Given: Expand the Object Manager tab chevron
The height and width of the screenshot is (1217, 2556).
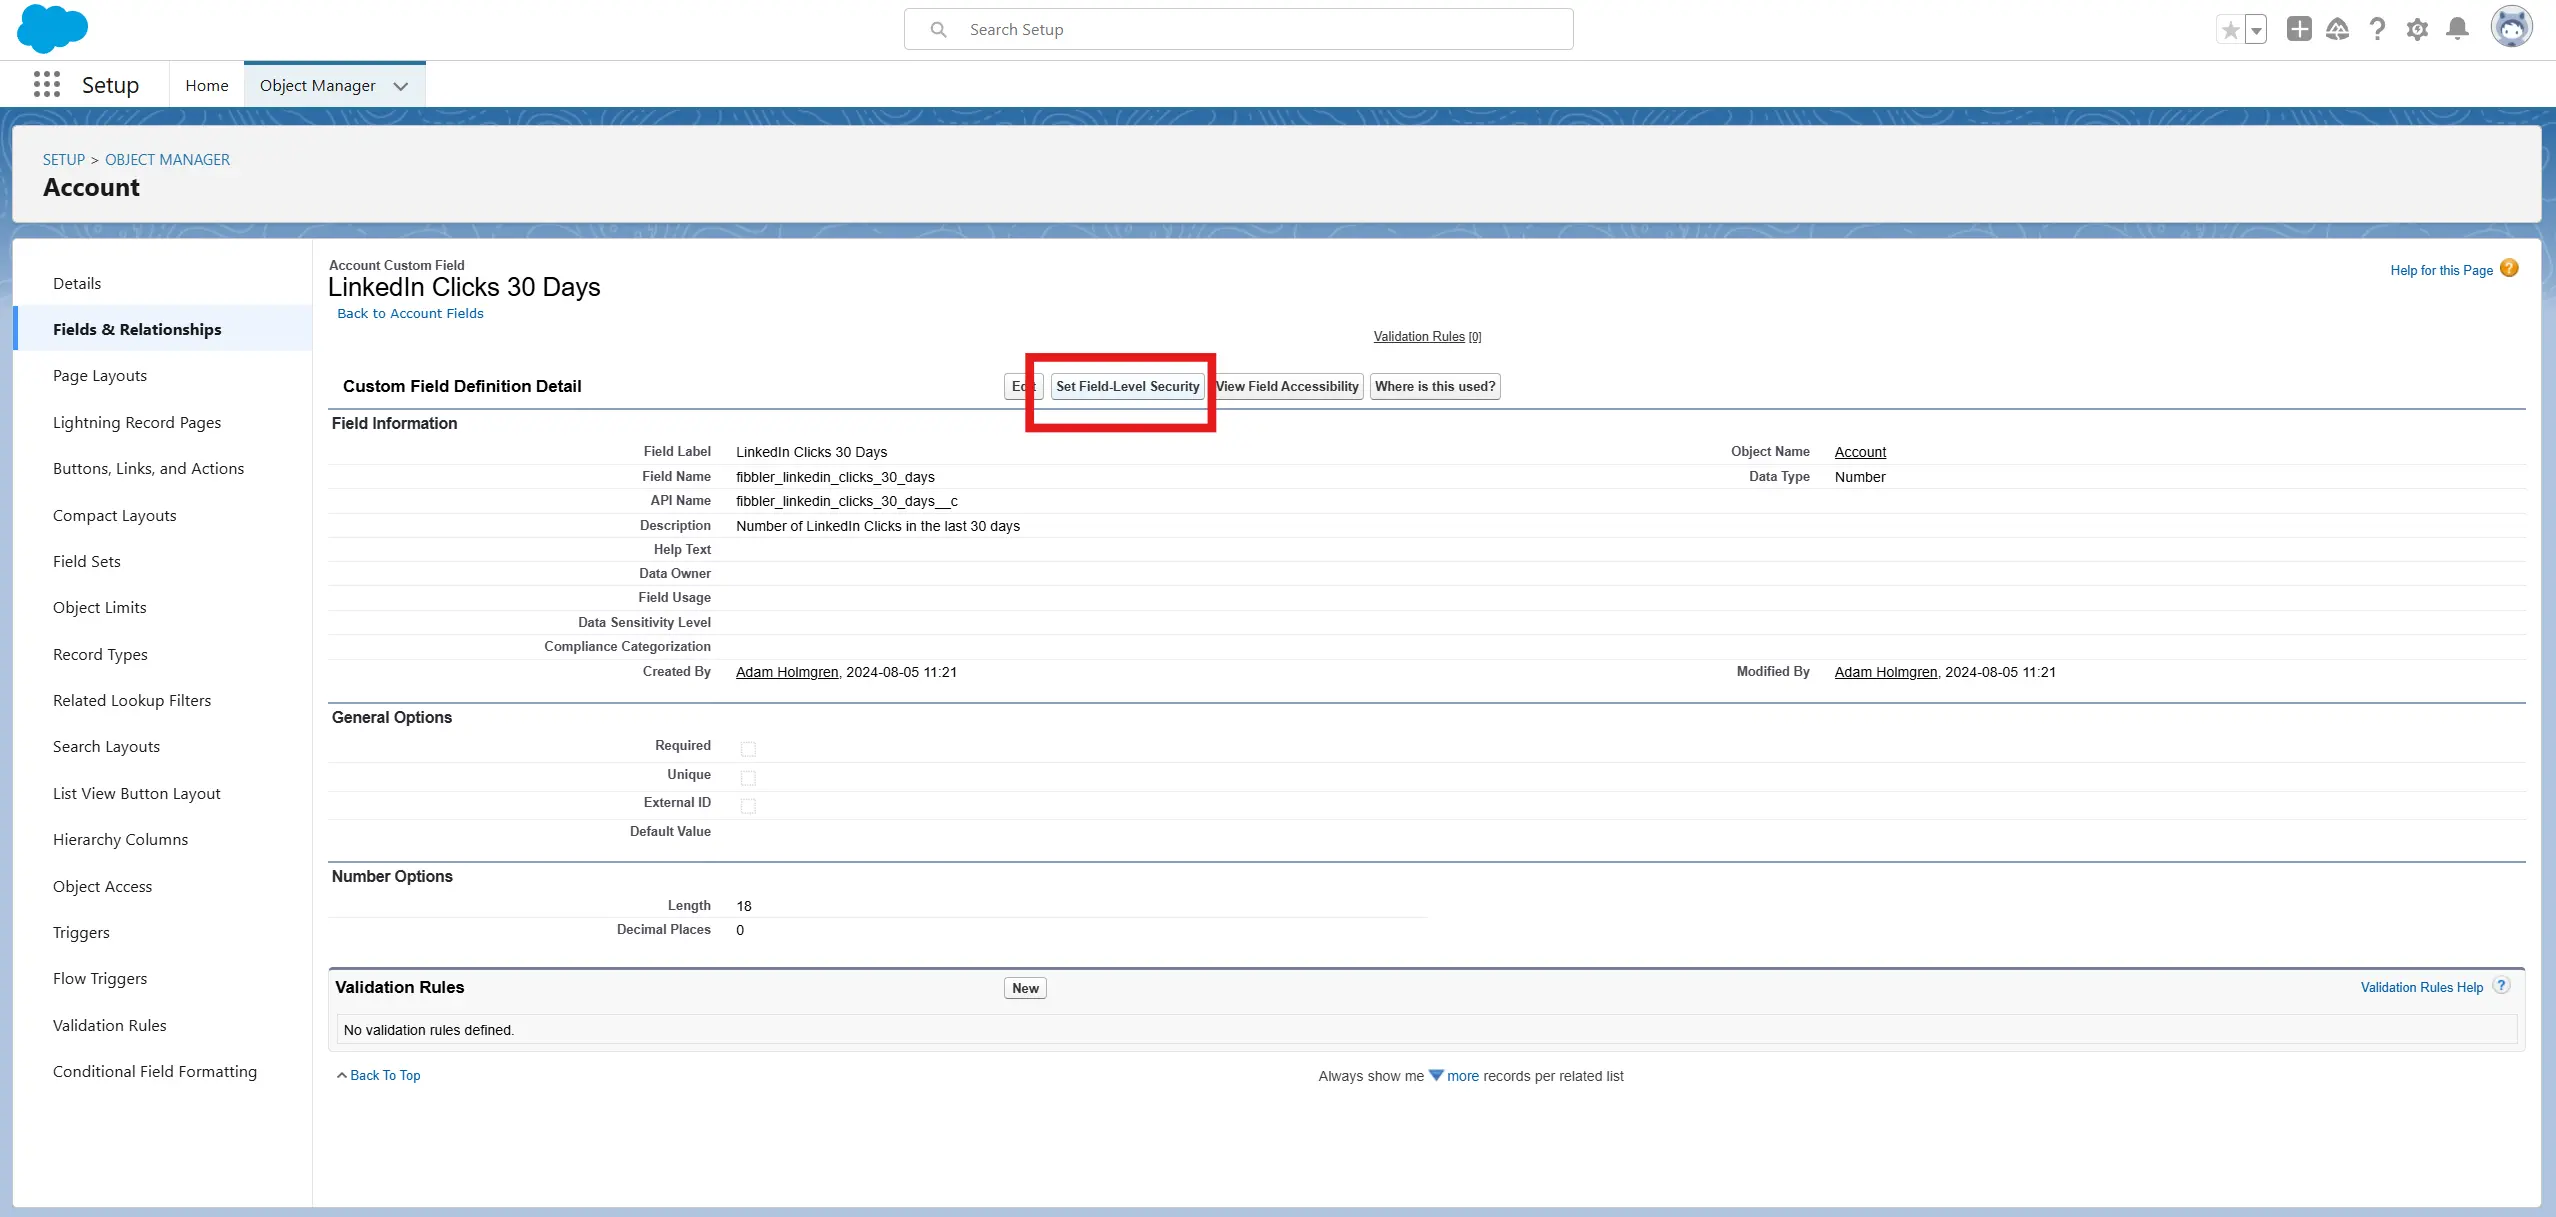Looking at the screenshot, I should (x=401, y=86).
